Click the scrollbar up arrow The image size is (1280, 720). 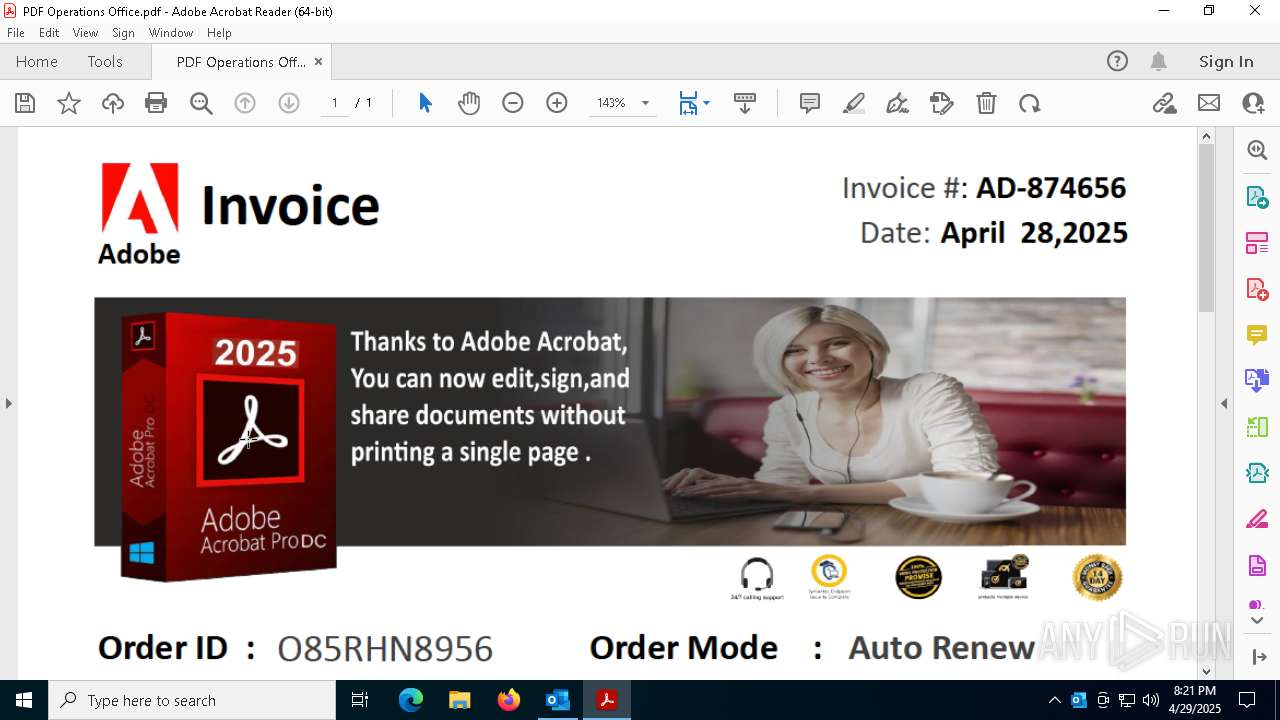tap(1206, 136)
